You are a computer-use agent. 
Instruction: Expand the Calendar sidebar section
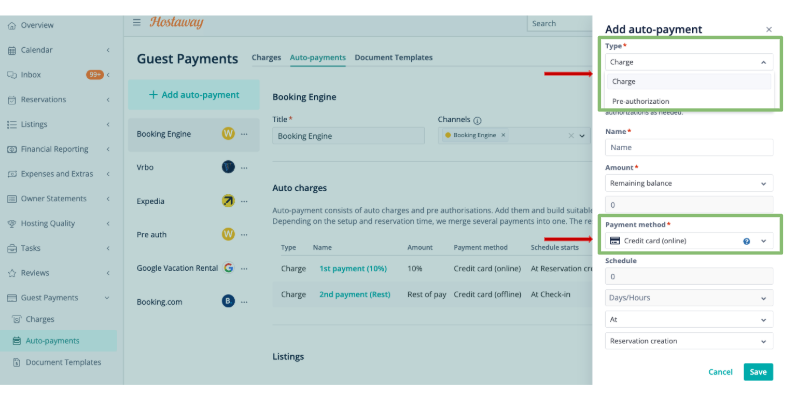point(108,50)
